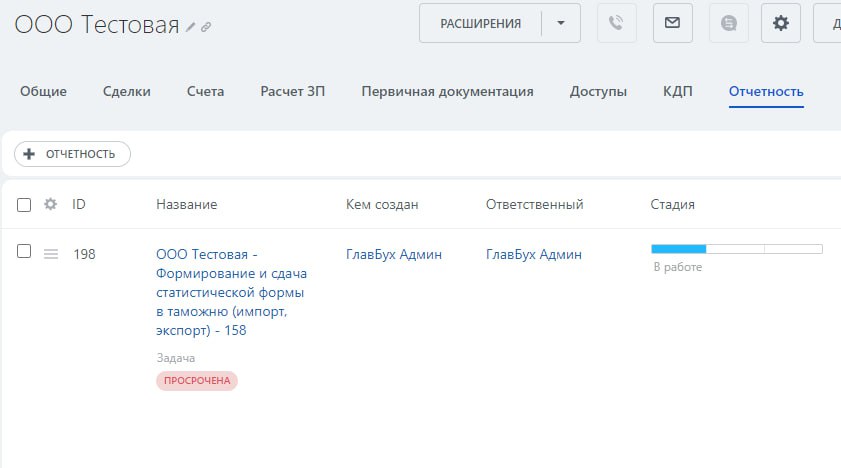Open the ГлавБух Админ link in the Ответственный column
This screenshot has width=841, height=468.
pyautogui.click(x=533, y=254)
